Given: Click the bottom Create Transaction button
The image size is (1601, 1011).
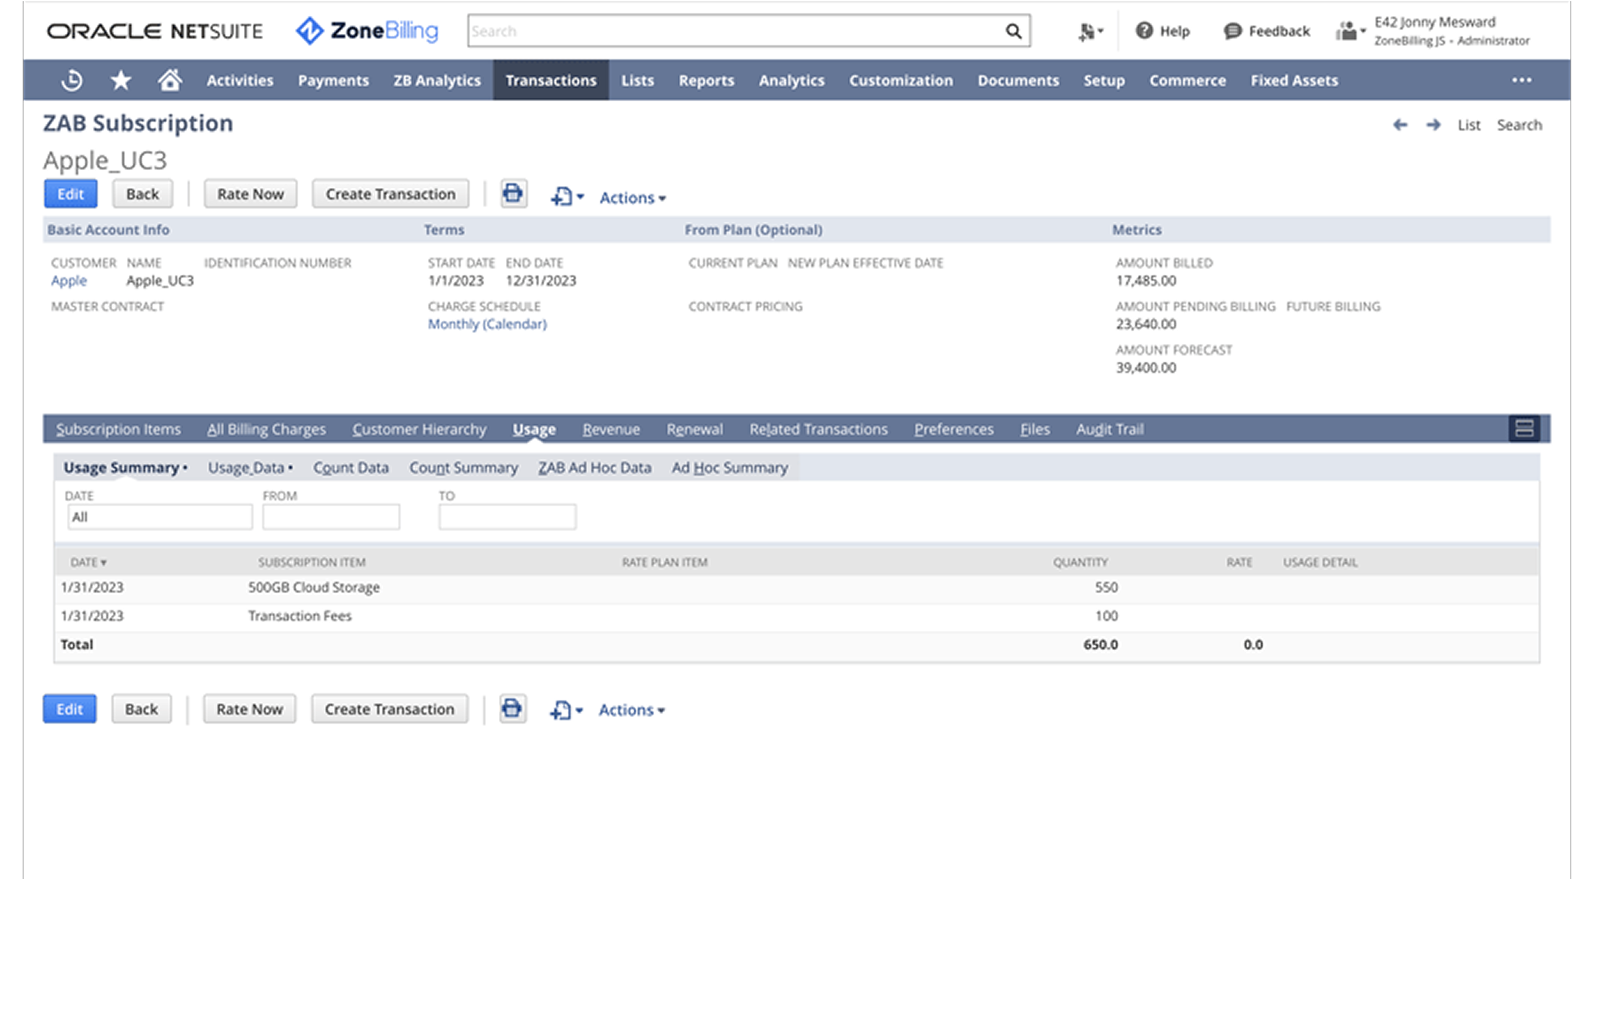Looking at the screenshot, I should [x=389, y=709].
